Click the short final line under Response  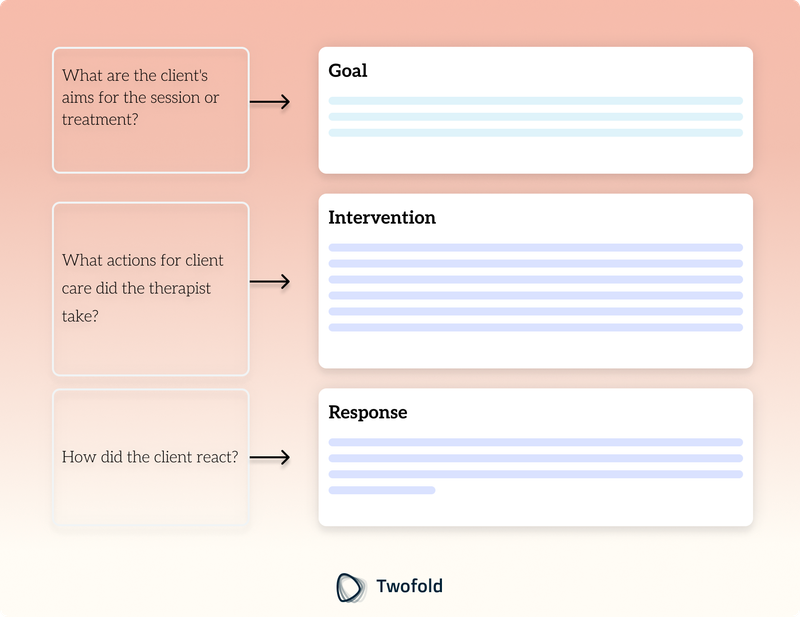point(382,490)
